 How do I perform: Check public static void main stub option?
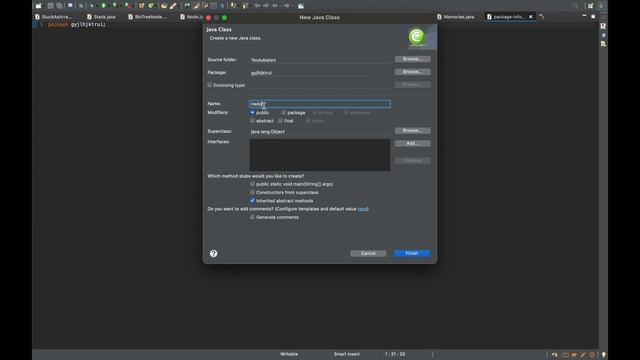click(x=252, y=184)
